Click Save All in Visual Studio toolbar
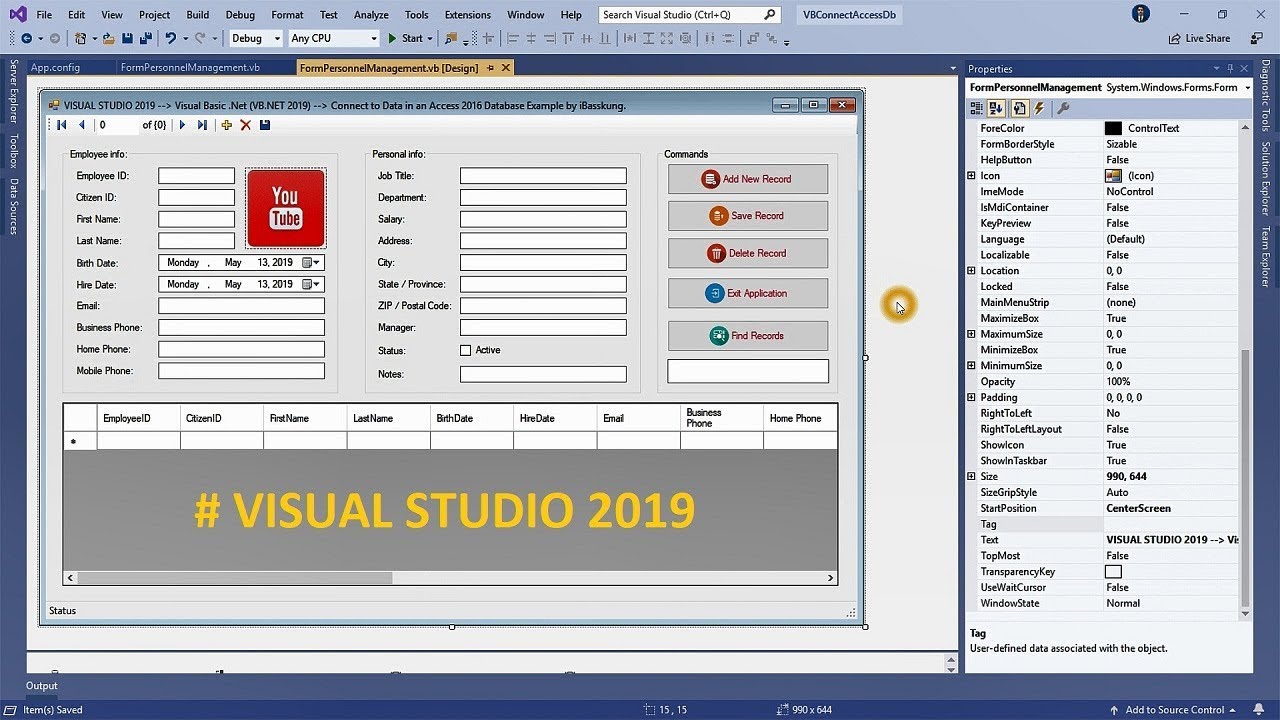1280x720 pixels. (145, 38)
